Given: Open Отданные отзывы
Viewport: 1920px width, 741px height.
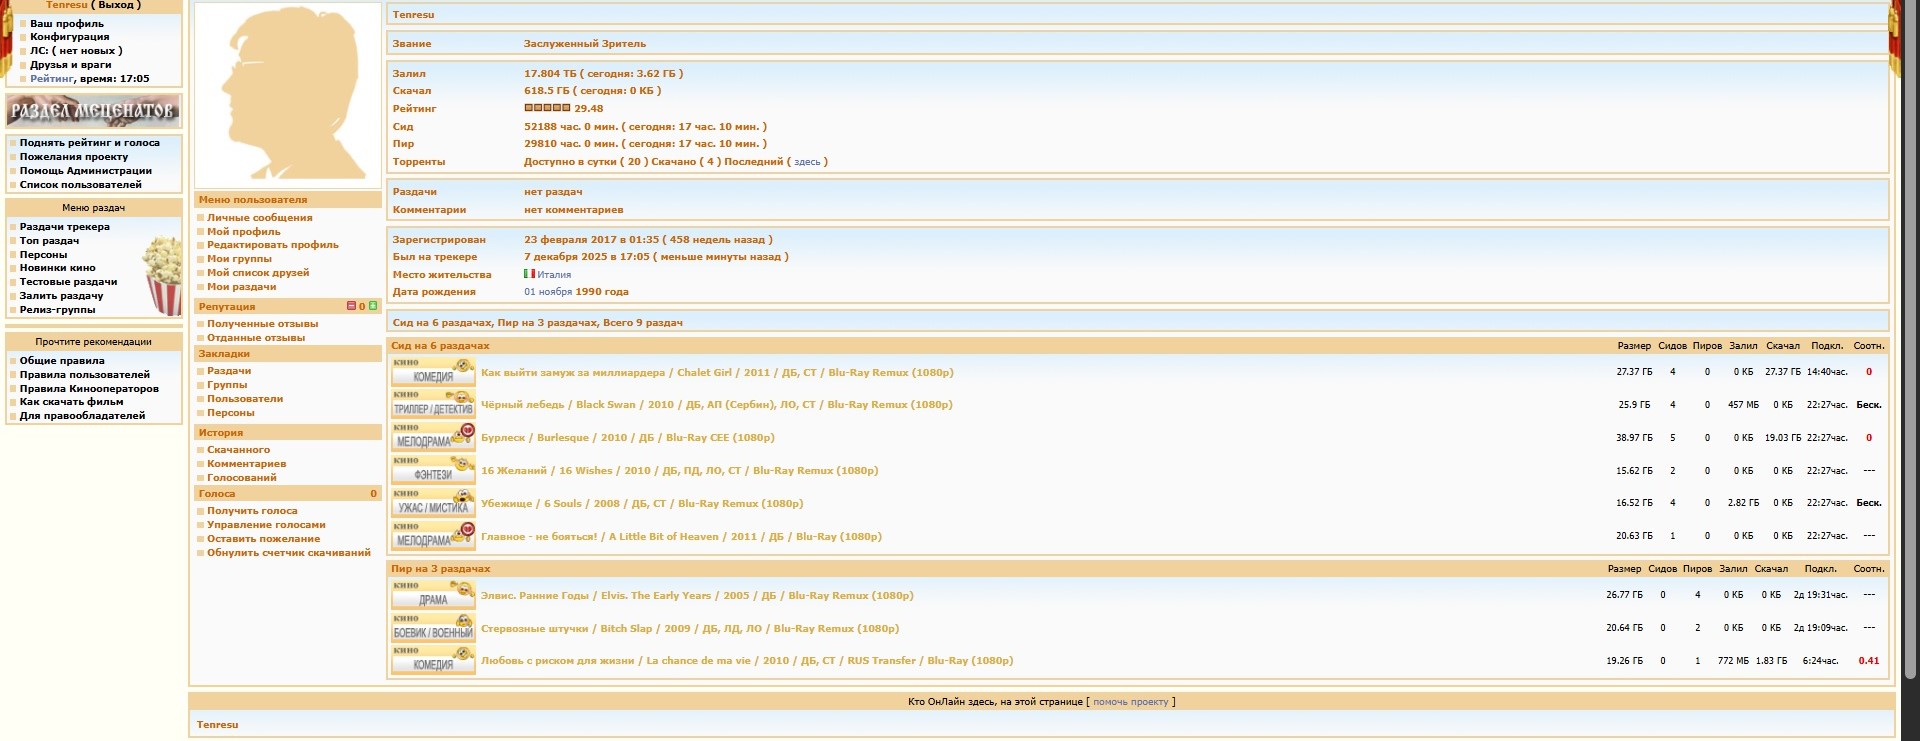Looking at the screenshot, I should (x=256, y=338).
